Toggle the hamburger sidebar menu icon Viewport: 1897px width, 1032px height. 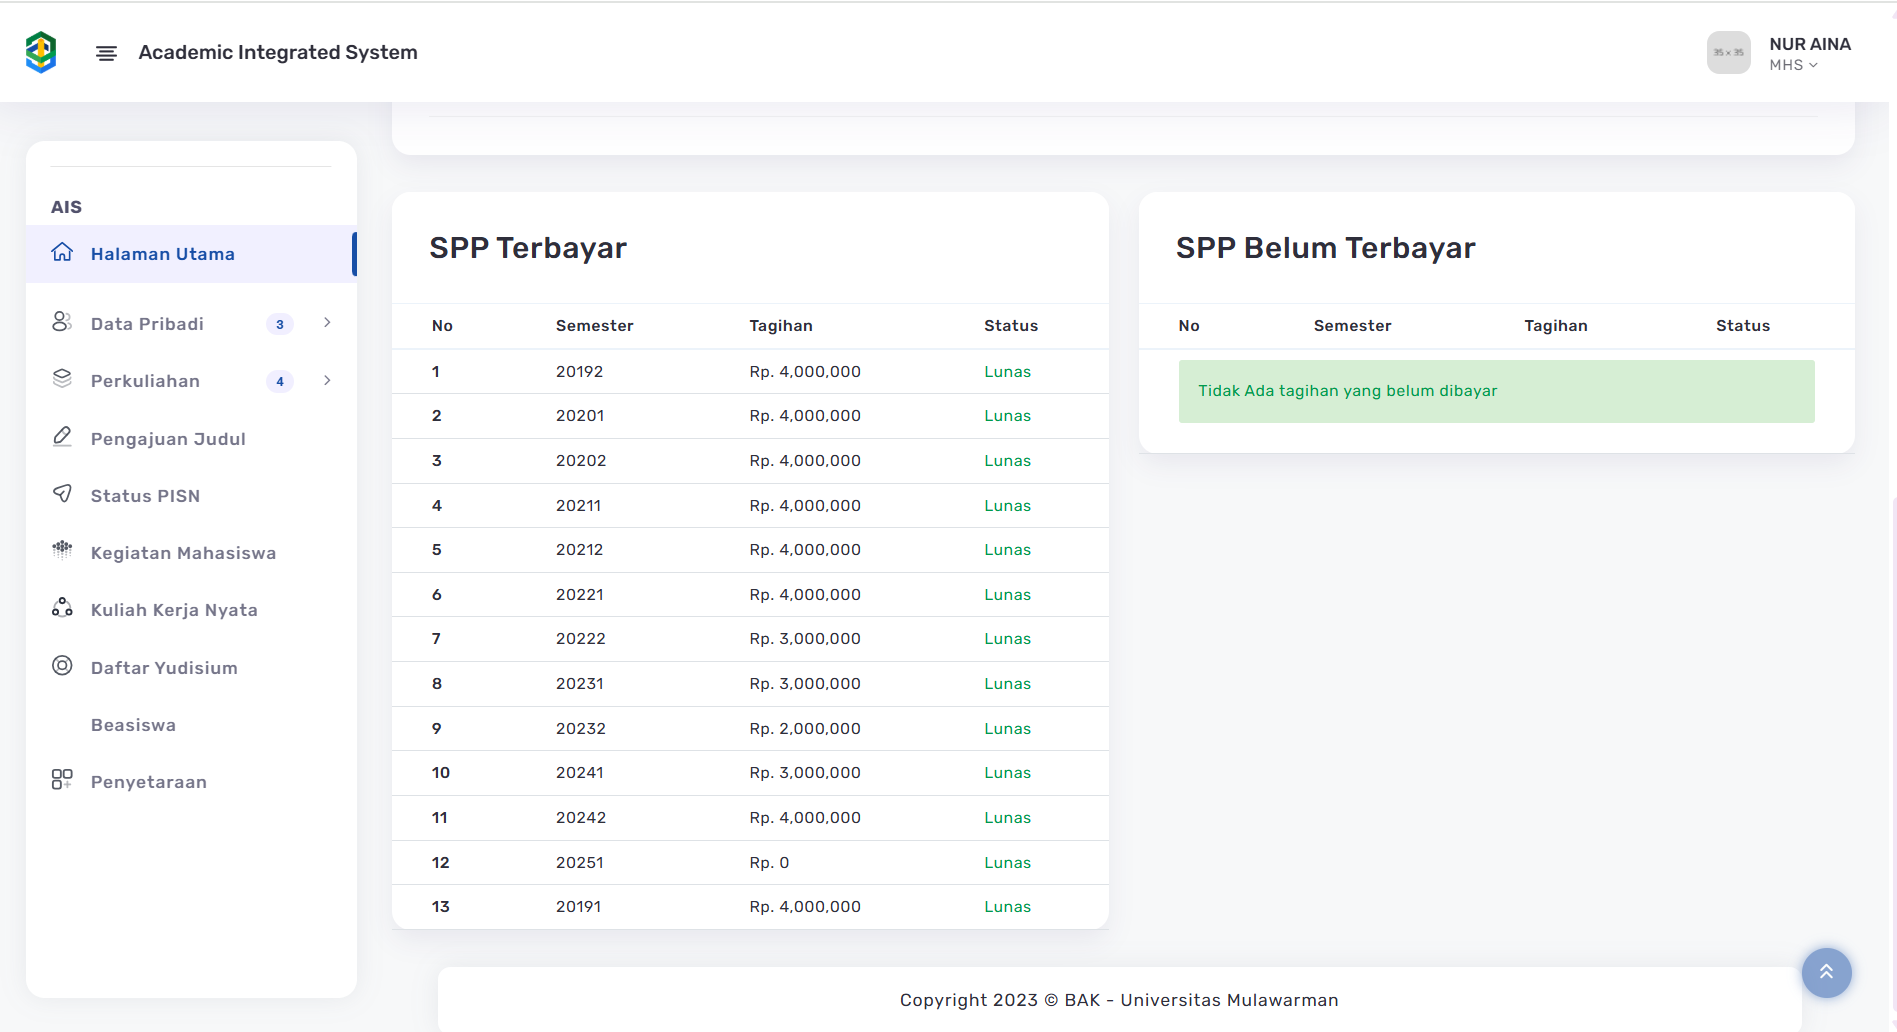pos(106,53)
